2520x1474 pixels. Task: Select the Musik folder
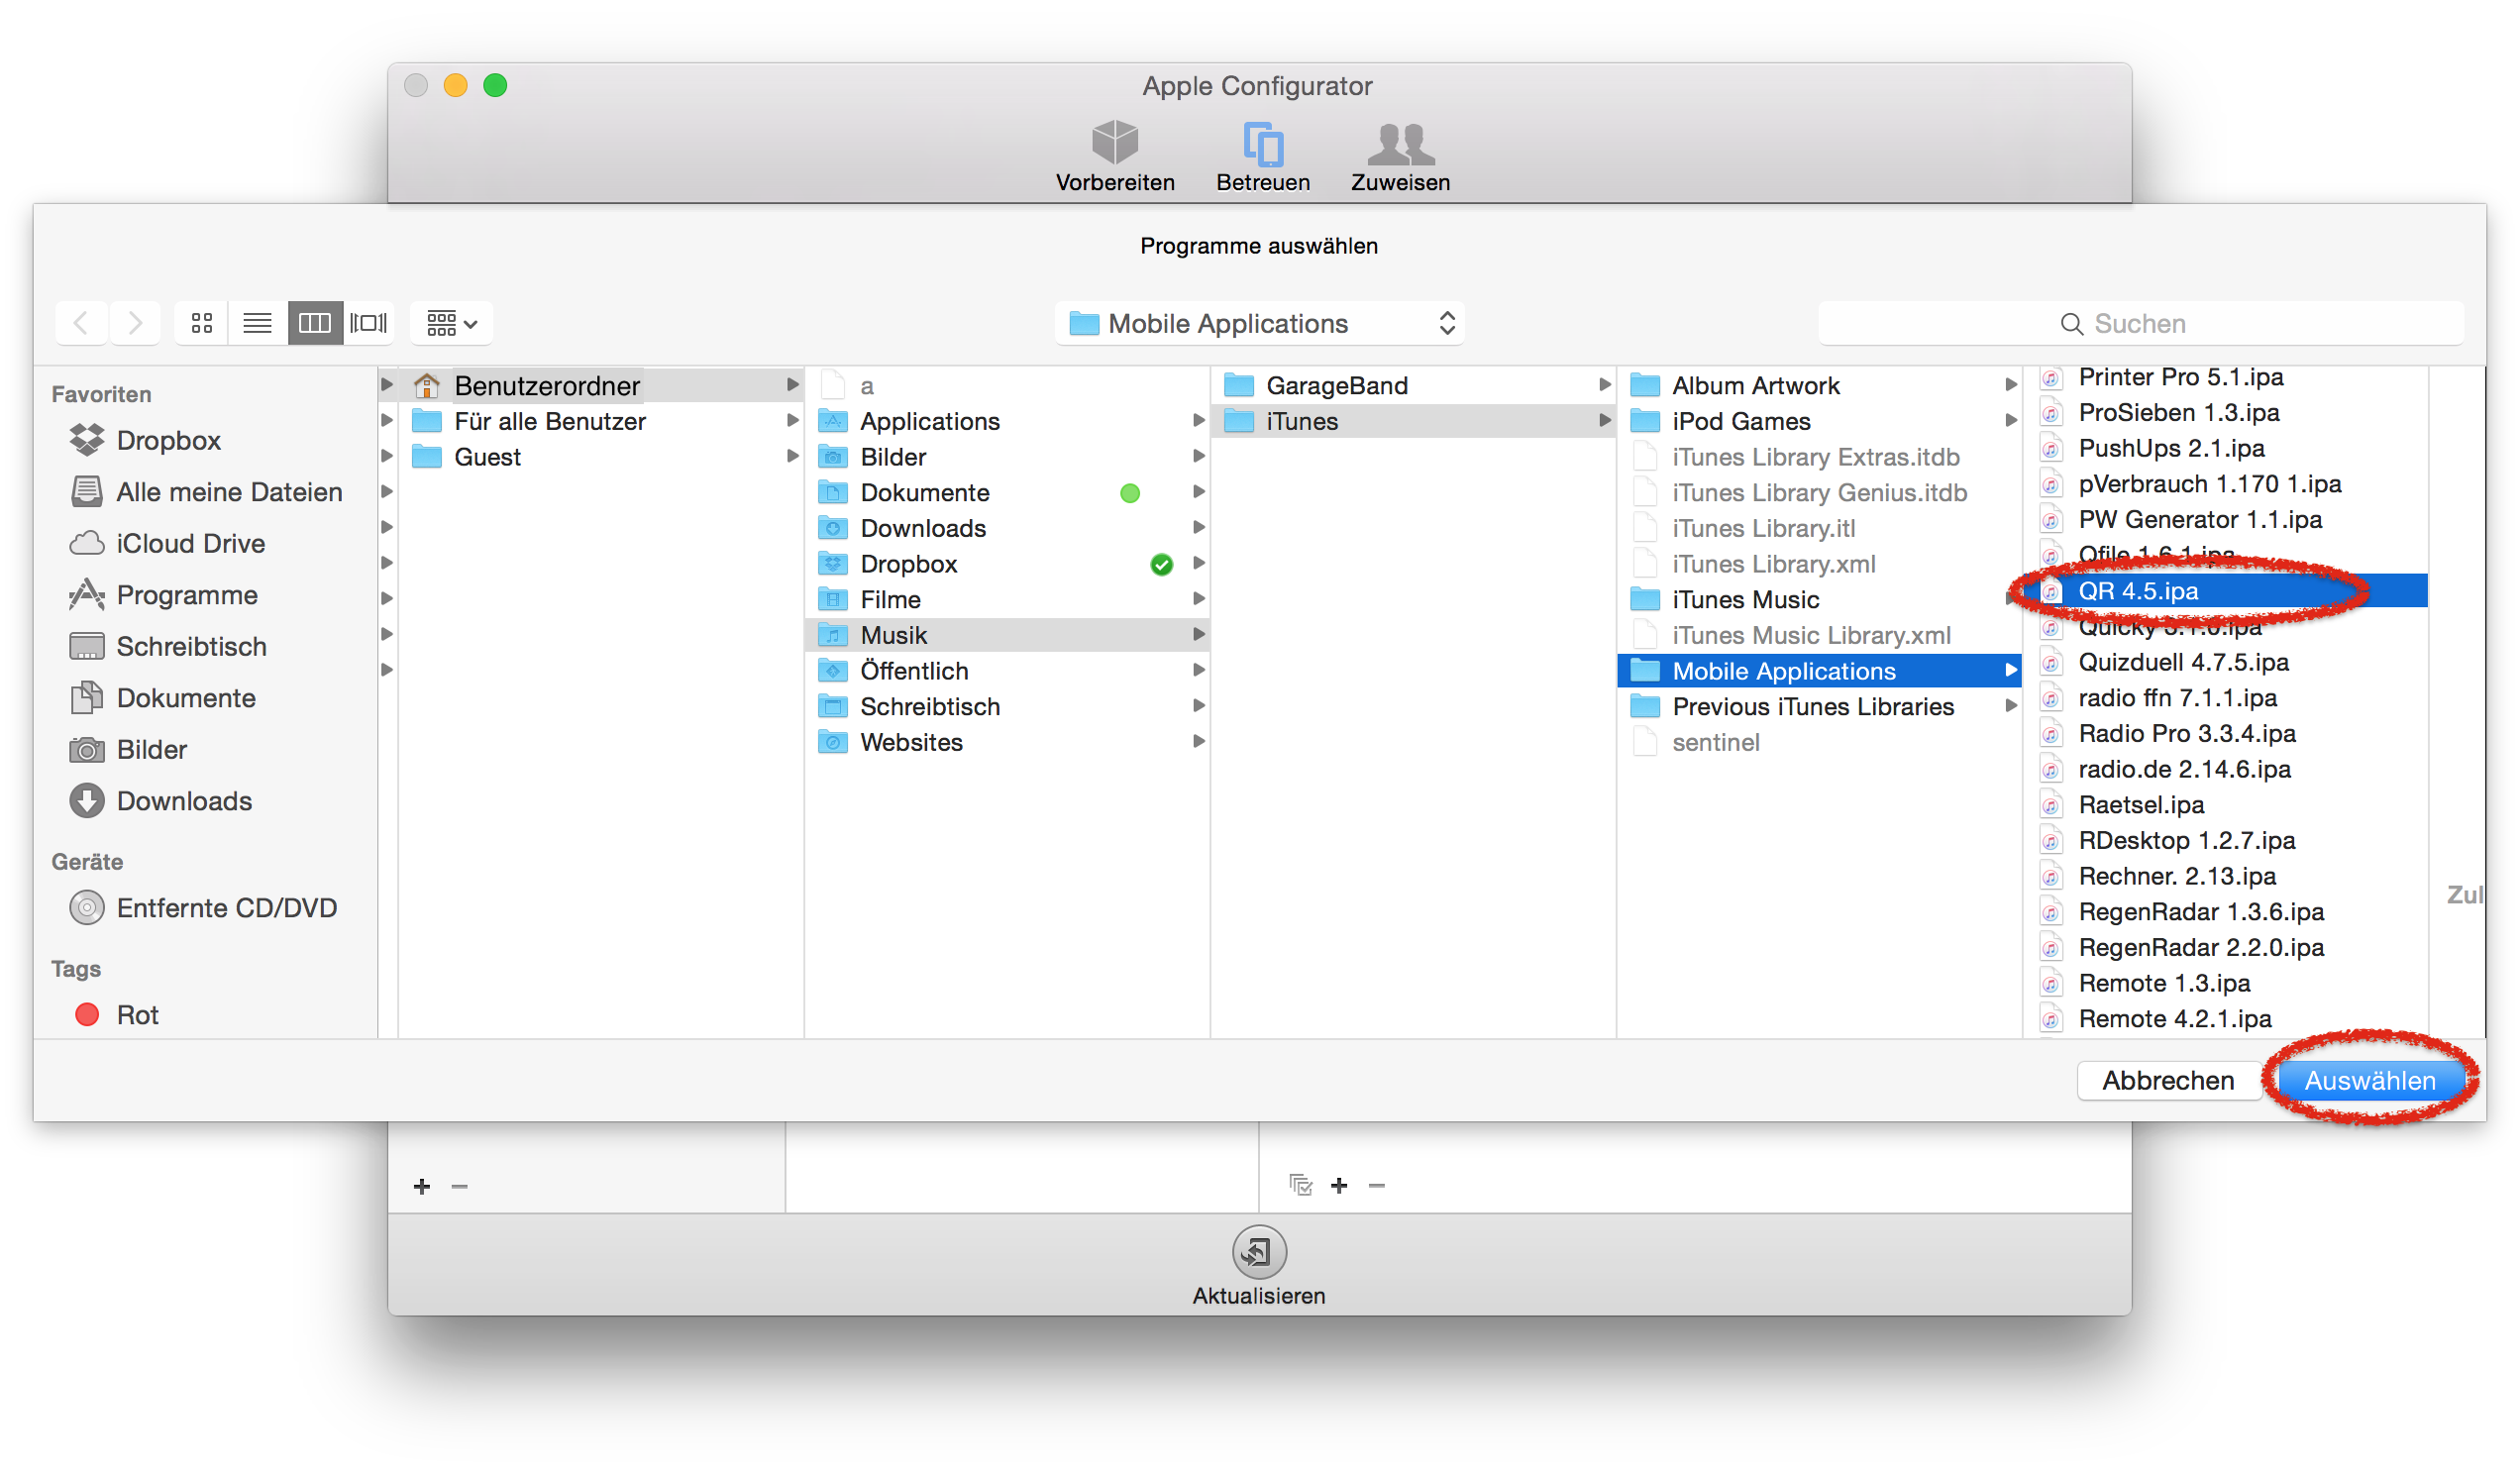click(1007, 635)
